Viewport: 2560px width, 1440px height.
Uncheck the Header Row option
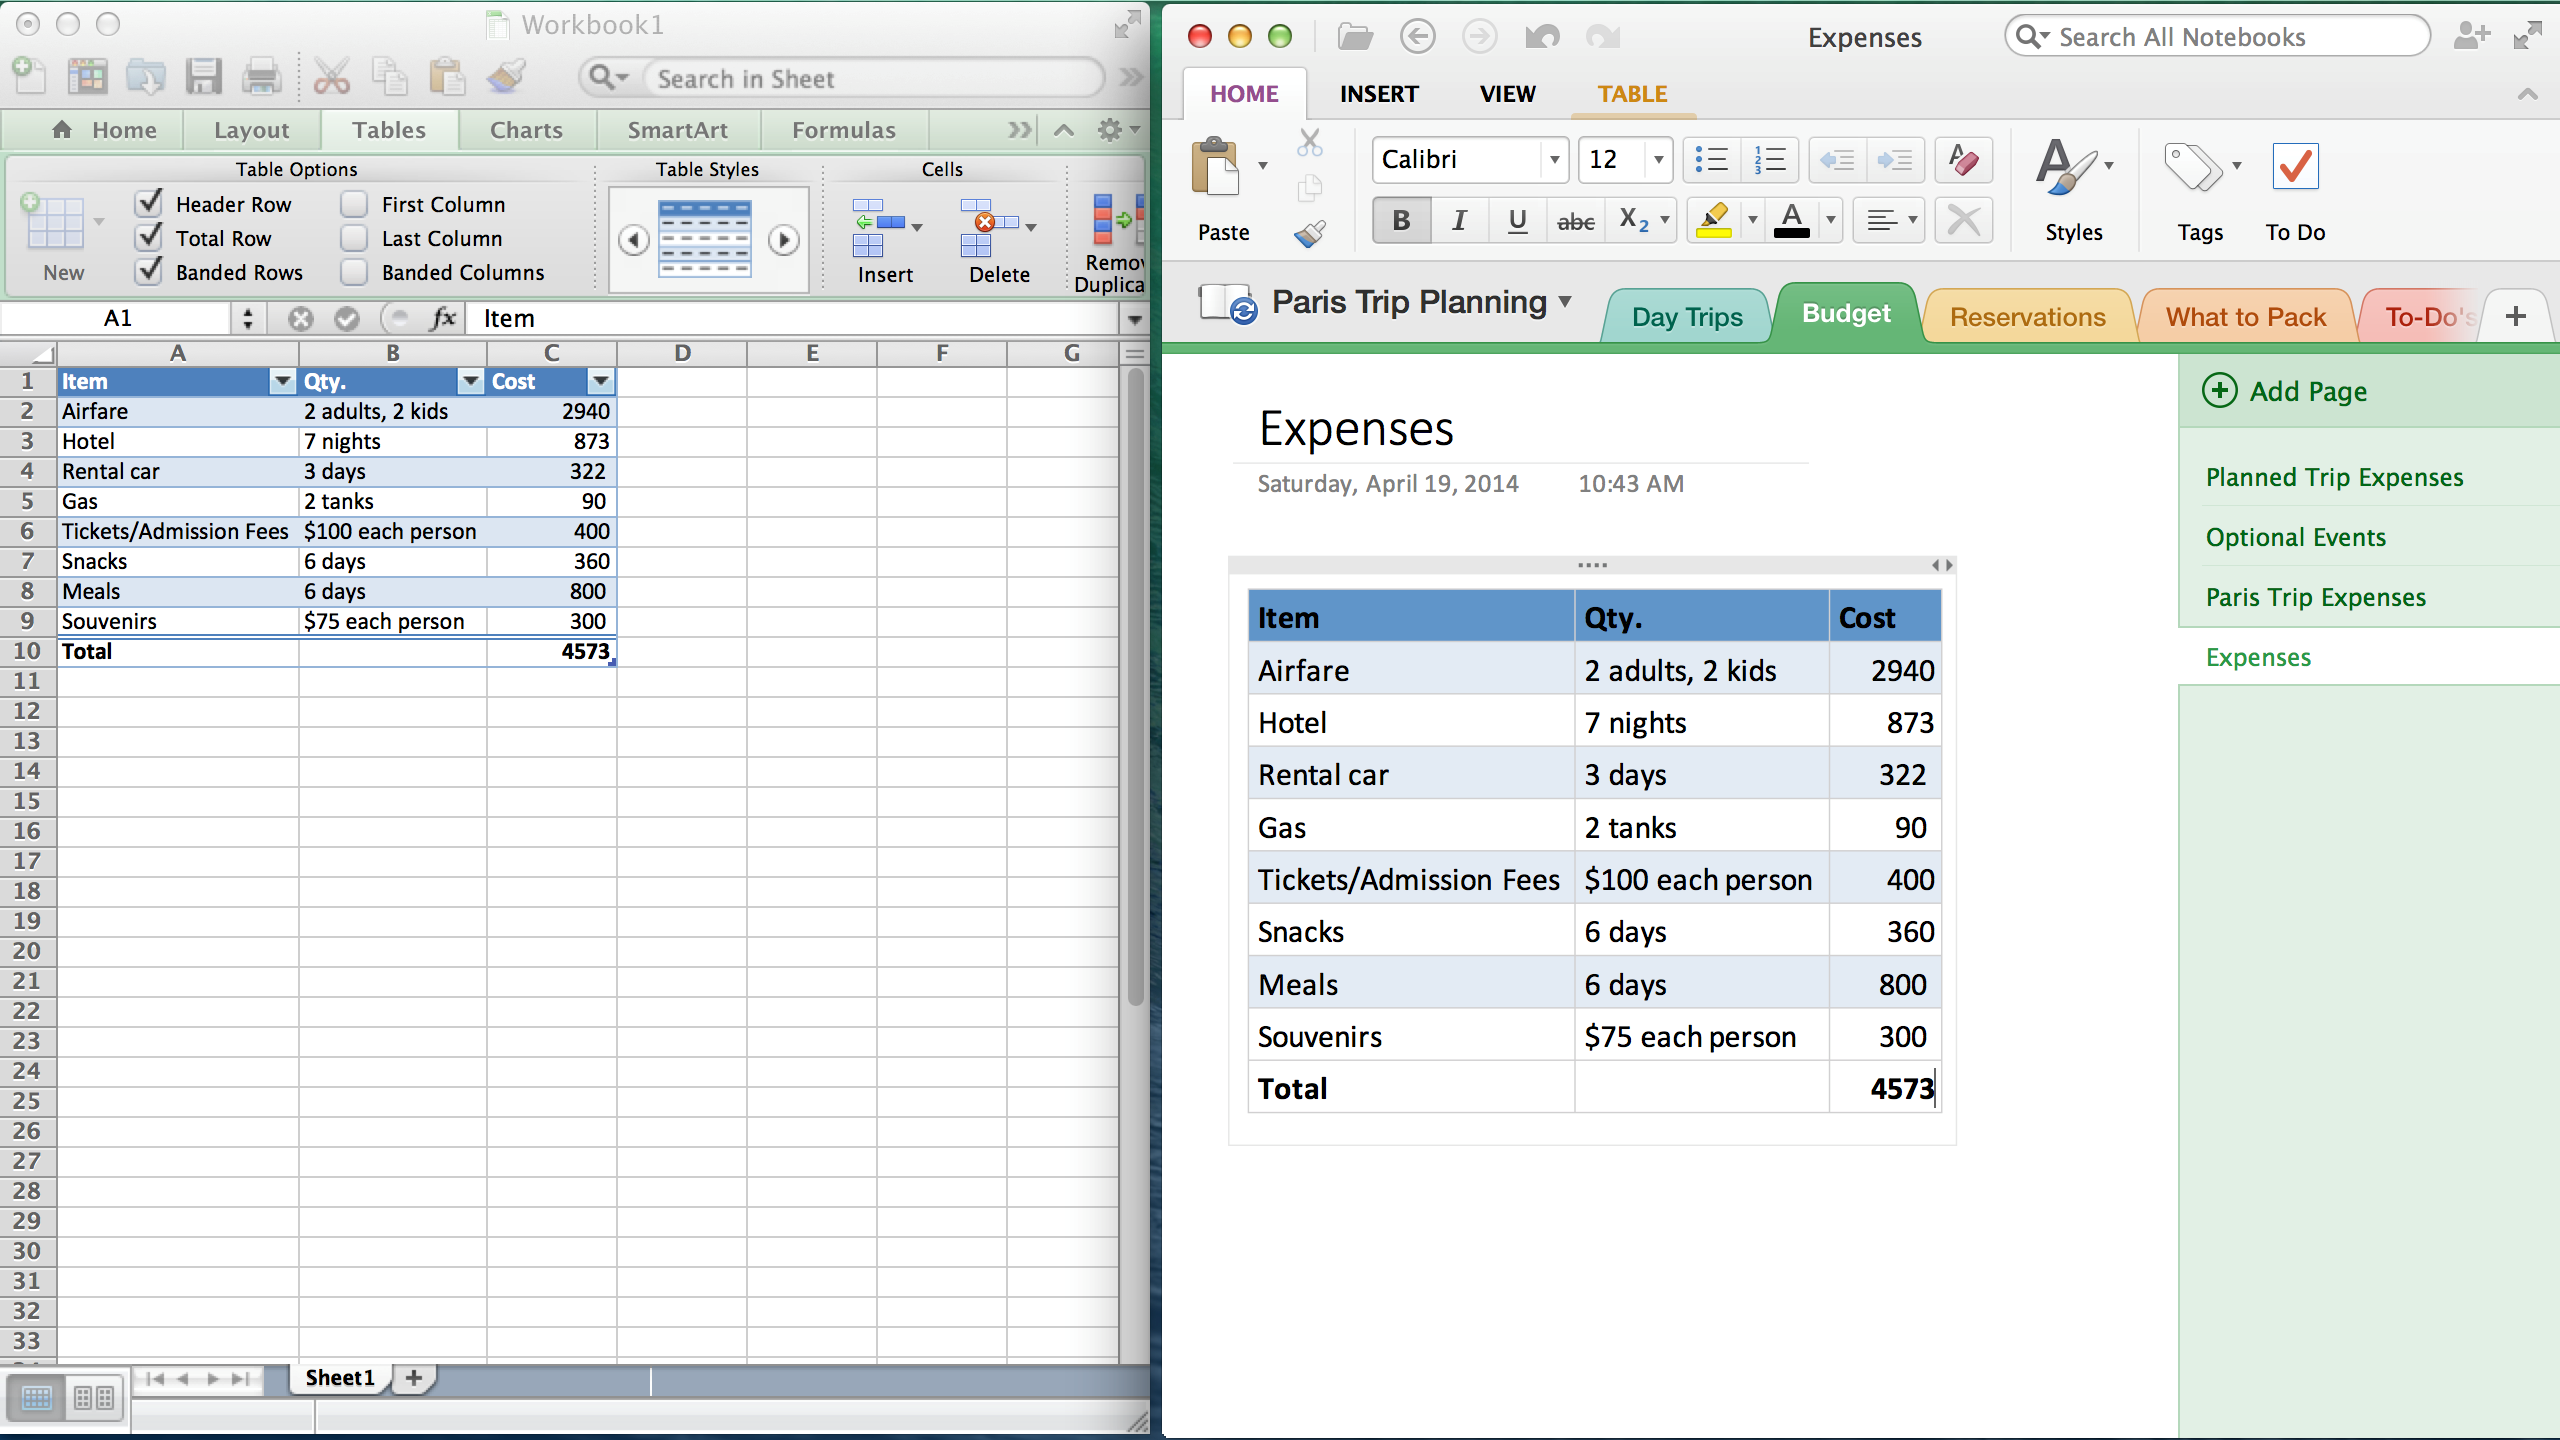tap(149, 204)
